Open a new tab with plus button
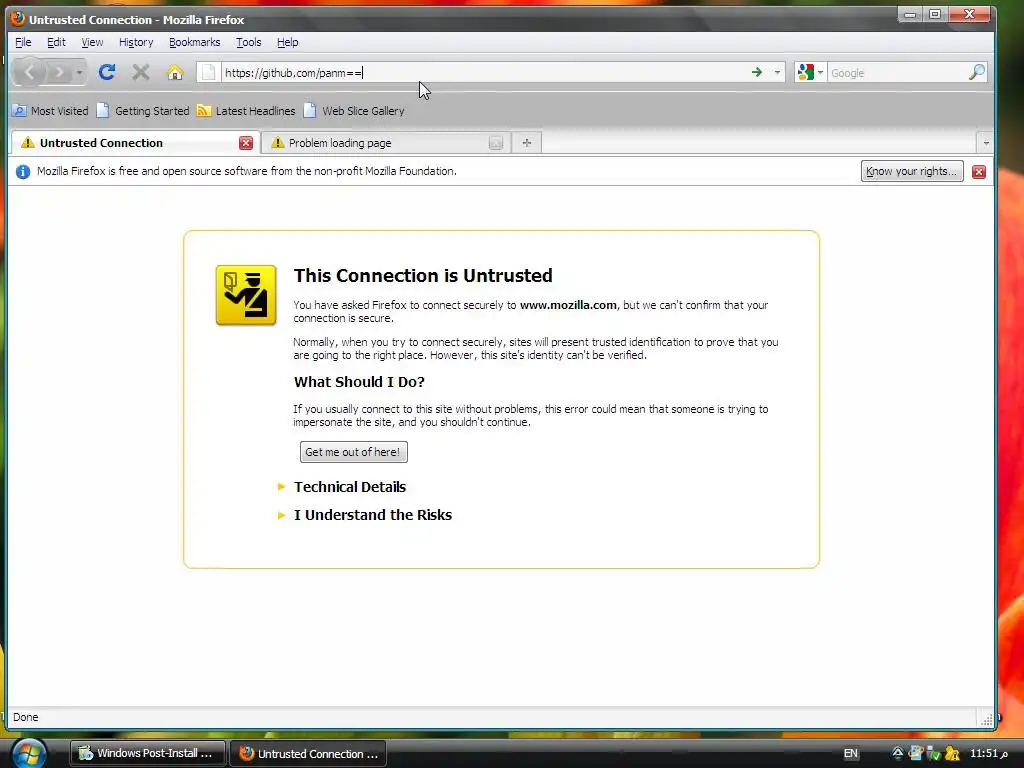Viewport: 1024px width, 768px height. coord(527,142)
